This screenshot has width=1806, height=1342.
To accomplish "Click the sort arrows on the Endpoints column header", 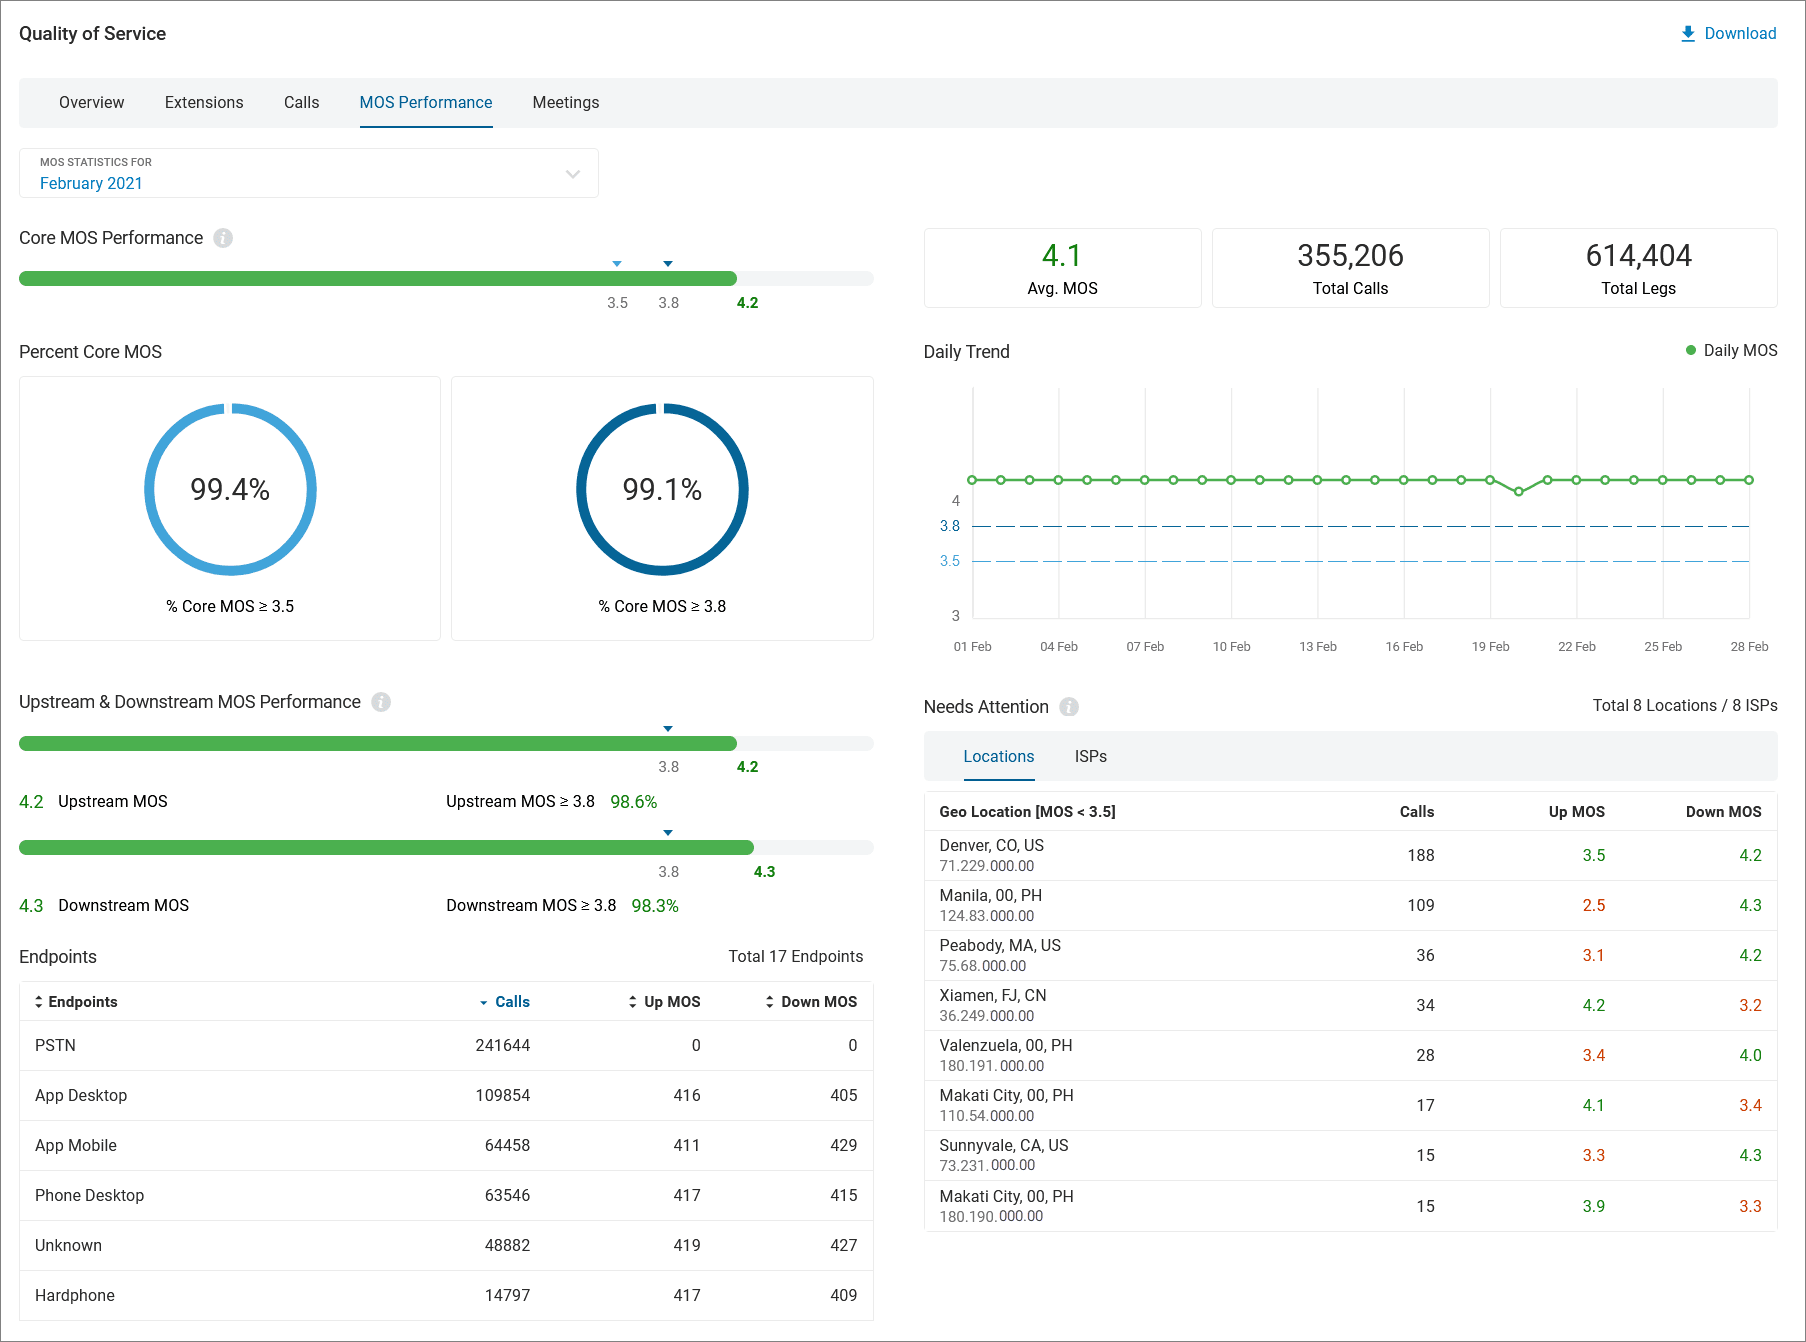I will coord(39,1001).
